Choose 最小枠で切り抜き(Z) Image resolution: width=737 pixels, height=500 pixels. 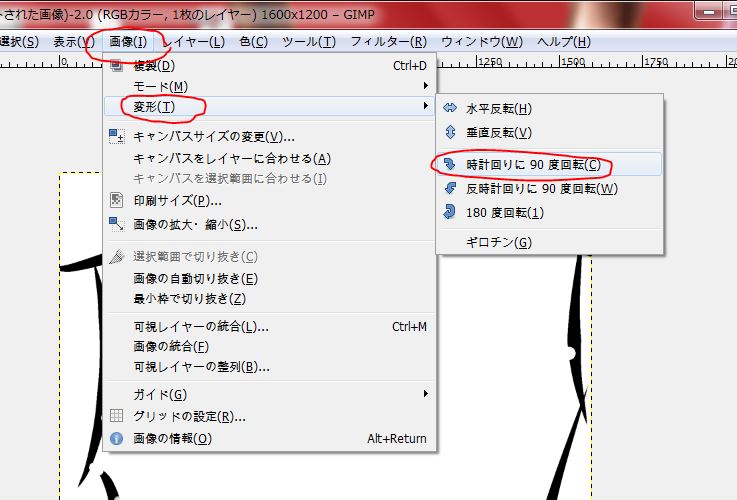point(269,298)
